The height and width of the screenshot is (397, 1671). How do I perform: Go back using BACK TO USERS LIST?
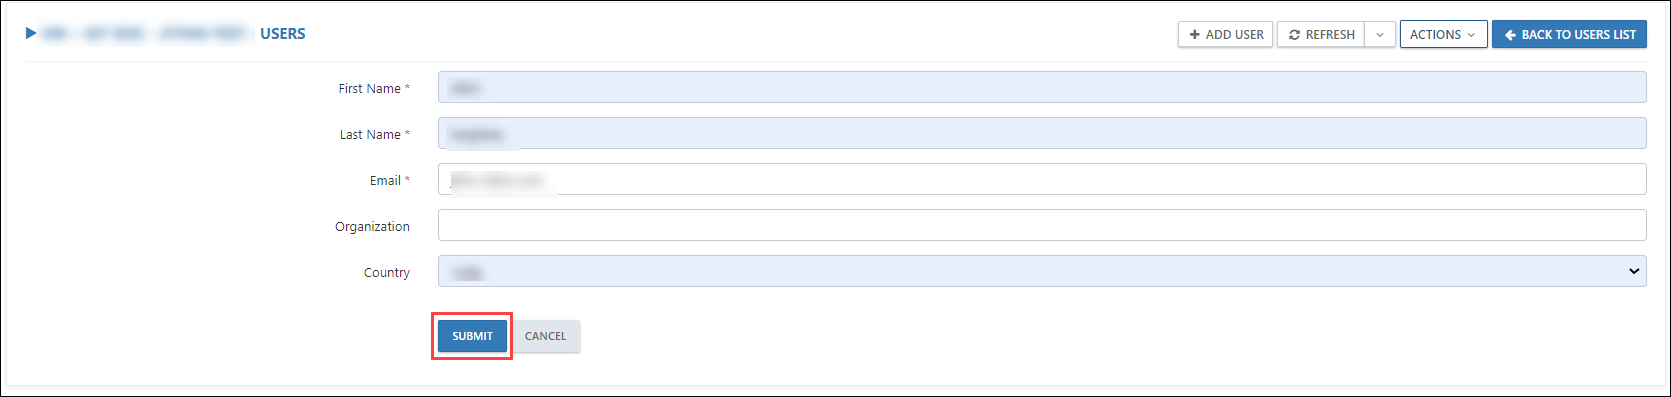pyautogui.click(x=1569, y=34)
